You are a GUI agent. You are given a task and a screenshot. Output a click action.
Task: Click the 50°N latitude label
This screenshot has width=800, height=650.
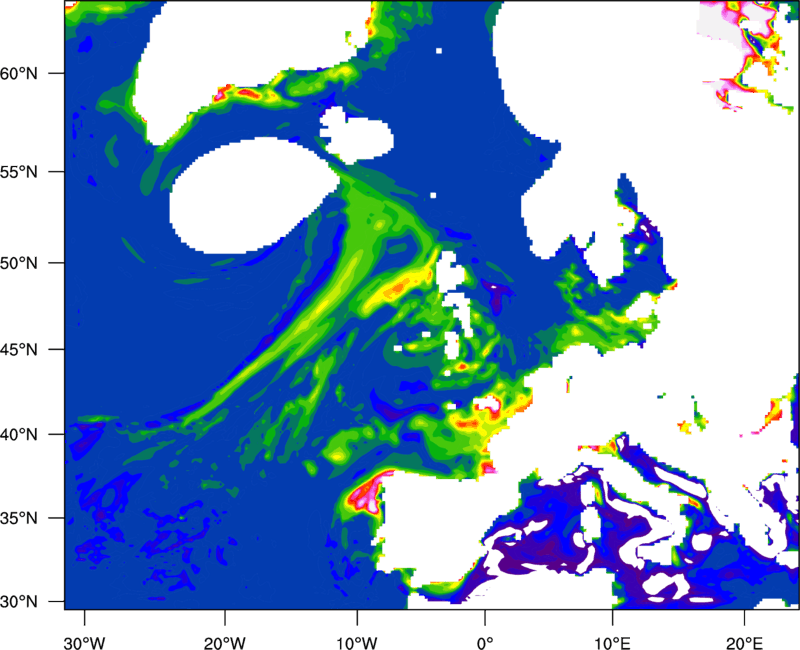coord(19,263)
